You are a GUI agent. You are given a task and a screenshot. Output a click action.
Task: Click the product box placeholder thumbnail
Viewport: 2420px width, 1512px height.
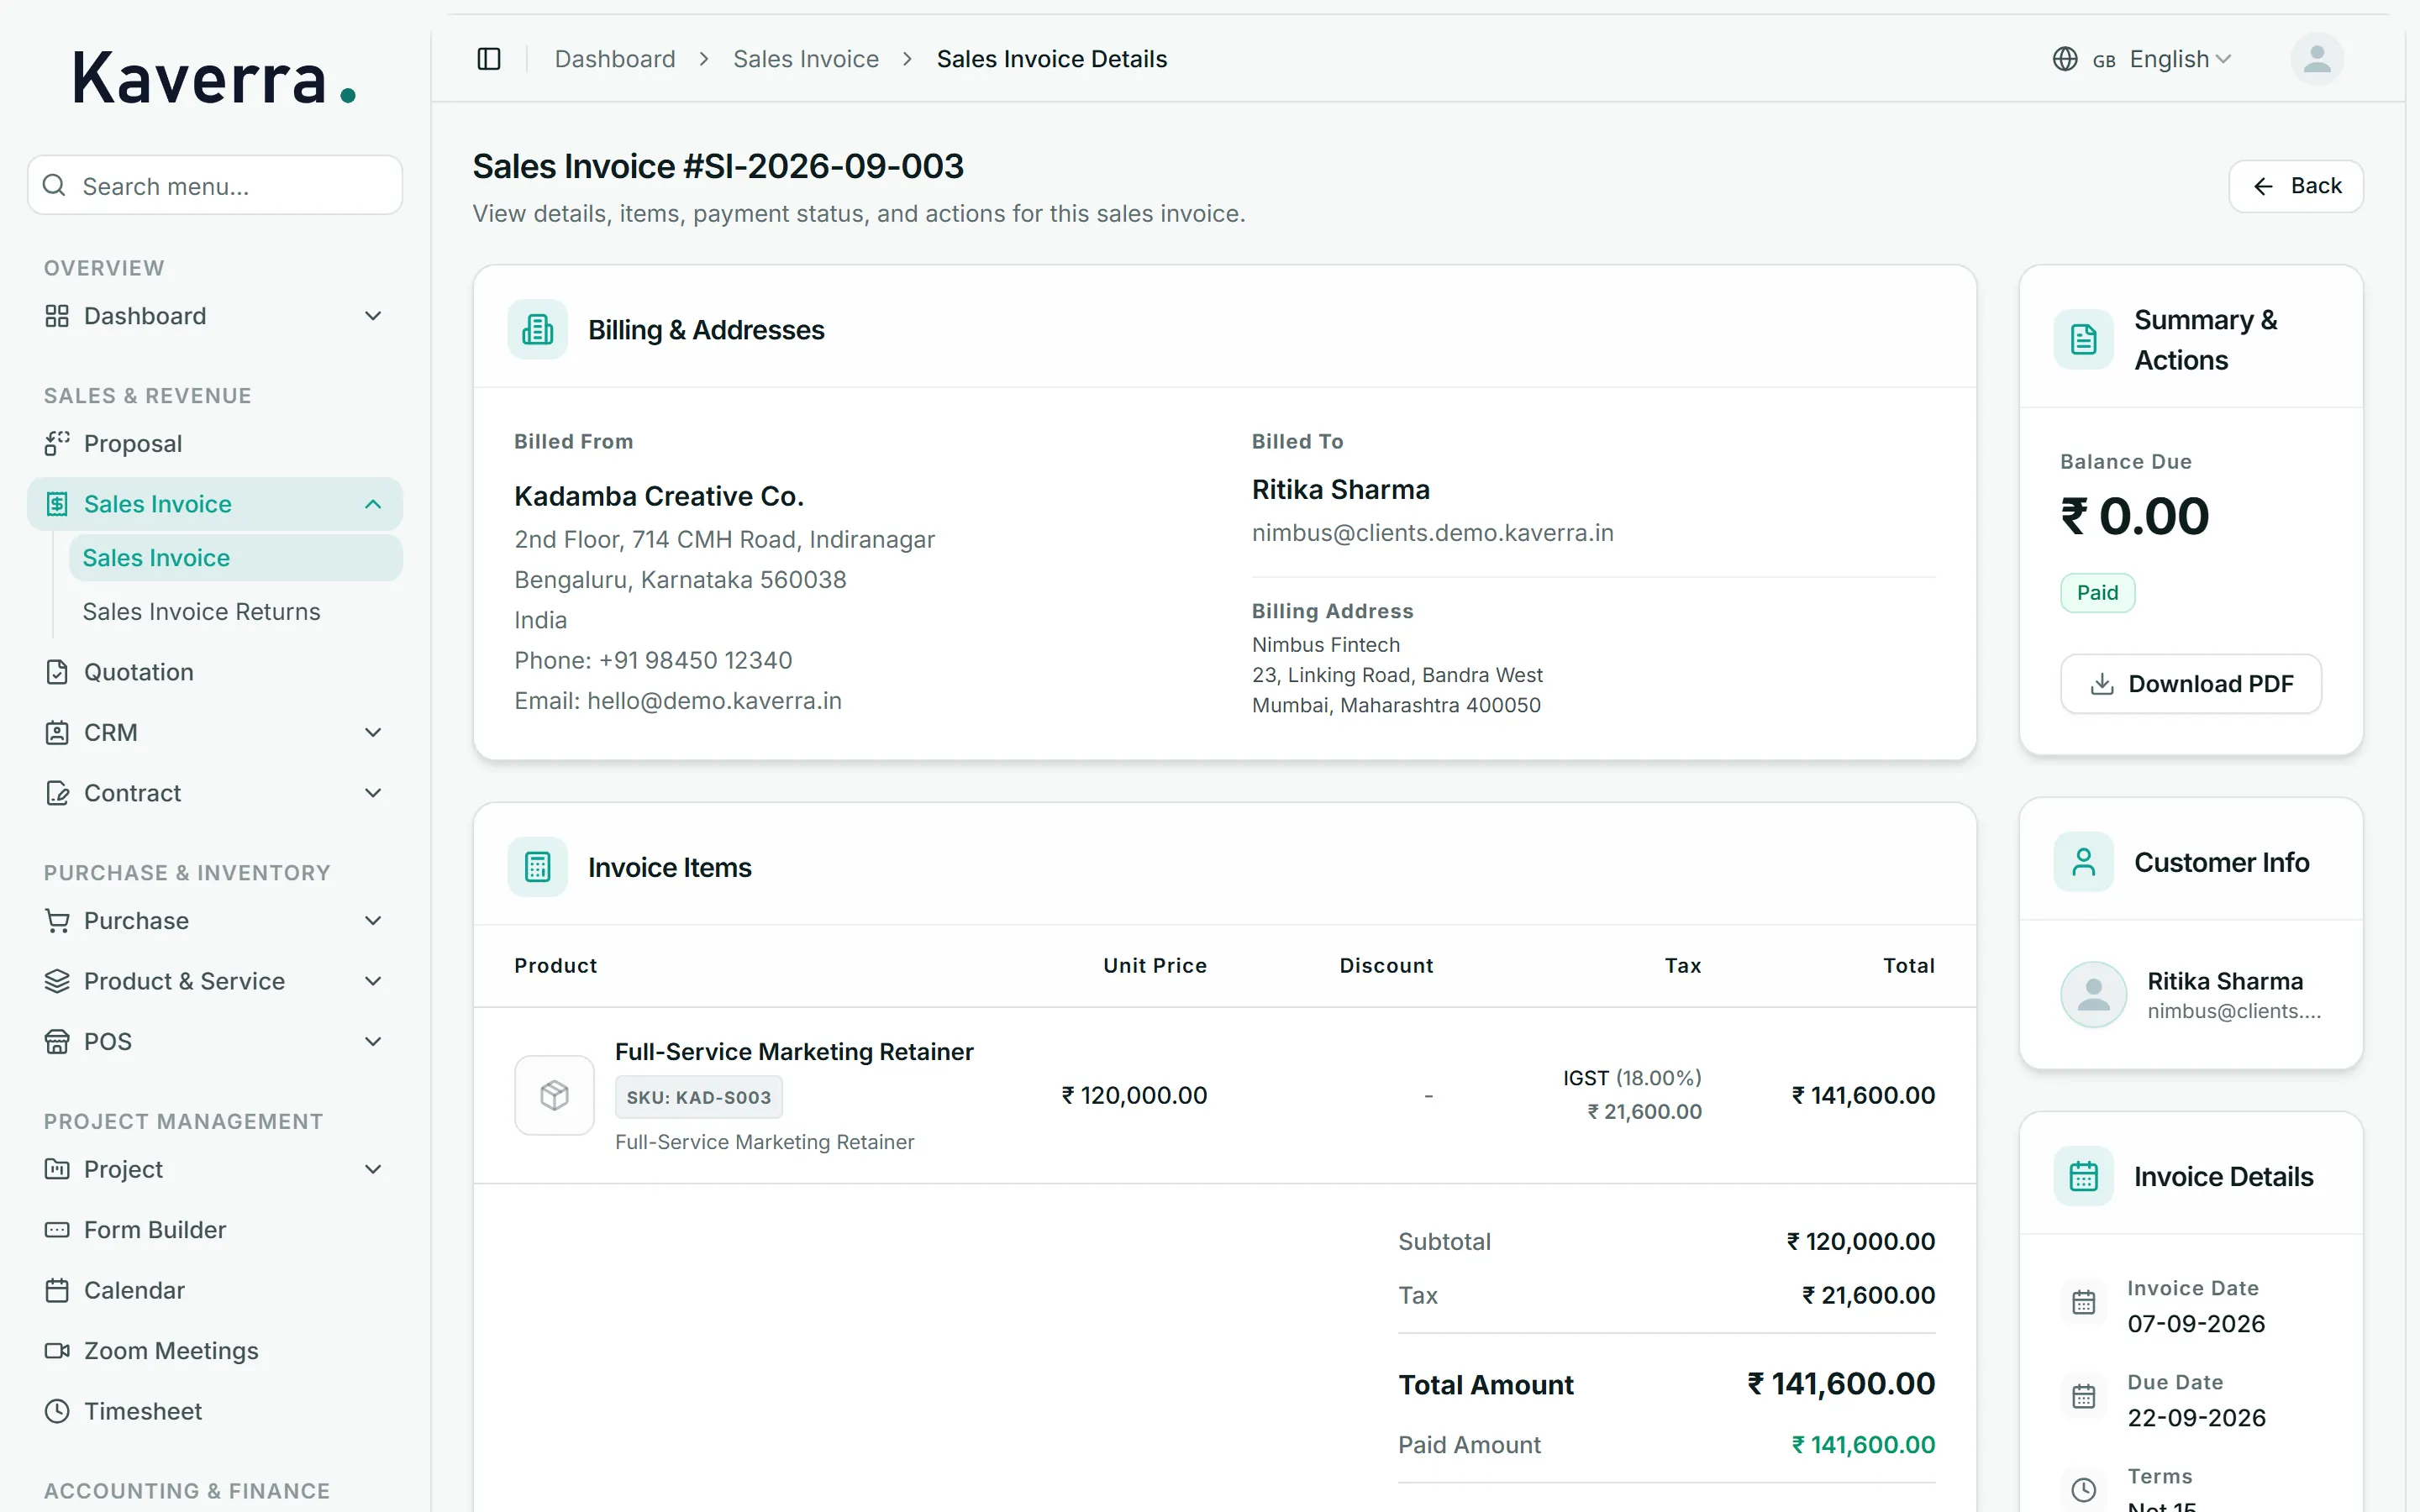(554, 1095)
